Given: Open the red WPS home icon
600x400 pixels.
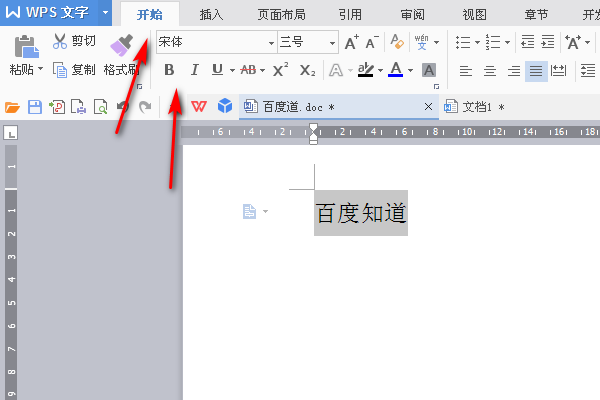Looking at the screenshot, I should coord(199,106).
